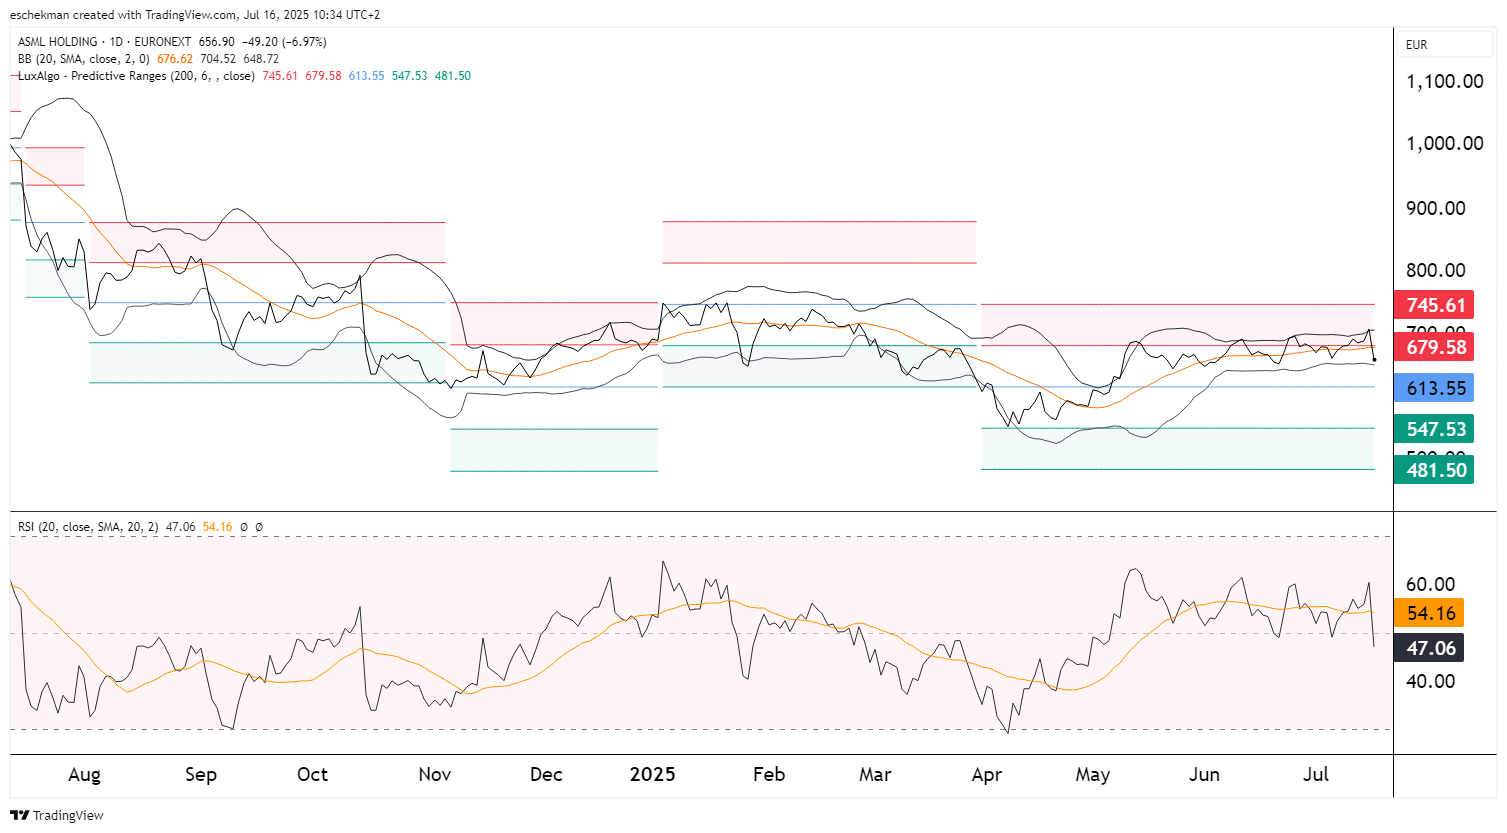Click the red 679.58 price label
The image size is (1507, 833).
tap(1436, 347)
